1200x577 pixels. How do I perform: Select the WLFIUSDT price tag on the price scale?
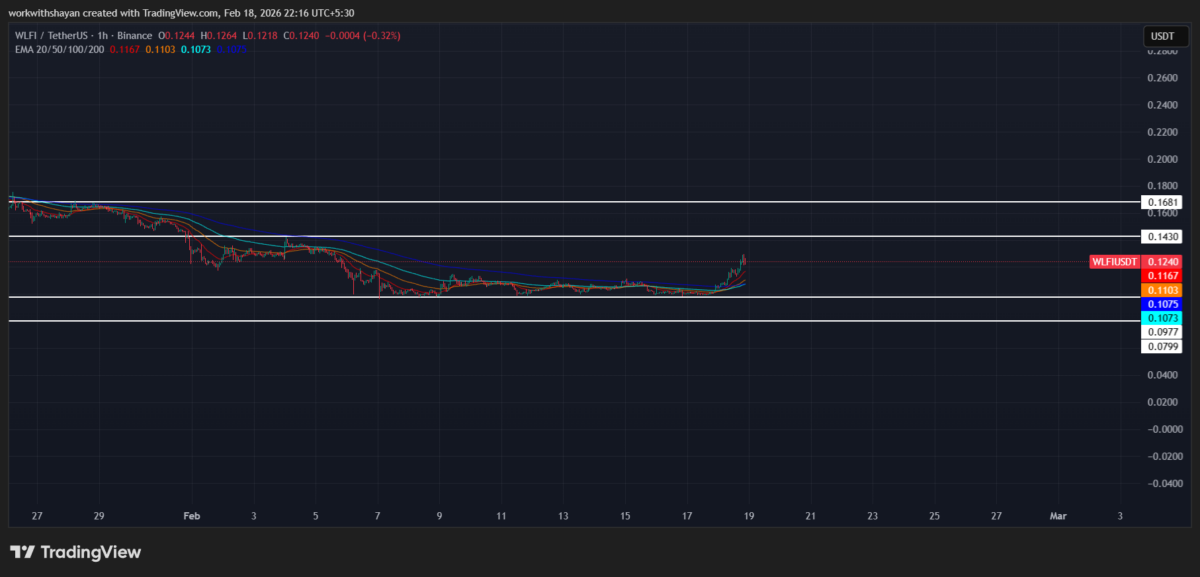1114,262
